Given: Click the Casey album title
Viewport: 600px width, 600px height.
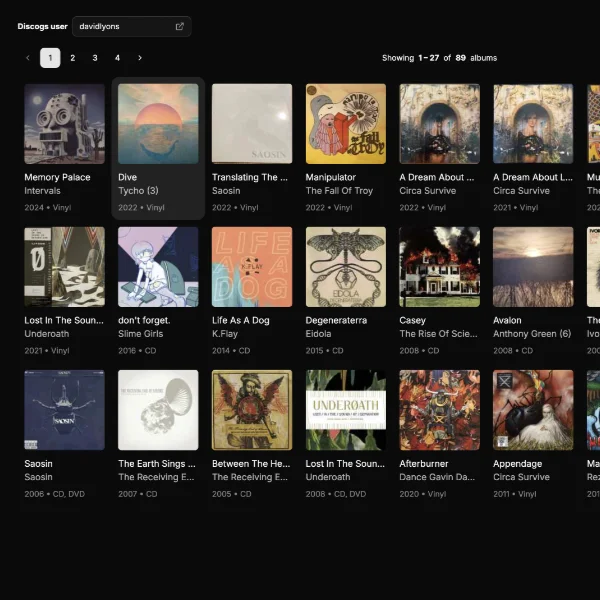Looking at the screenshot, I should [x=412, y=320].
